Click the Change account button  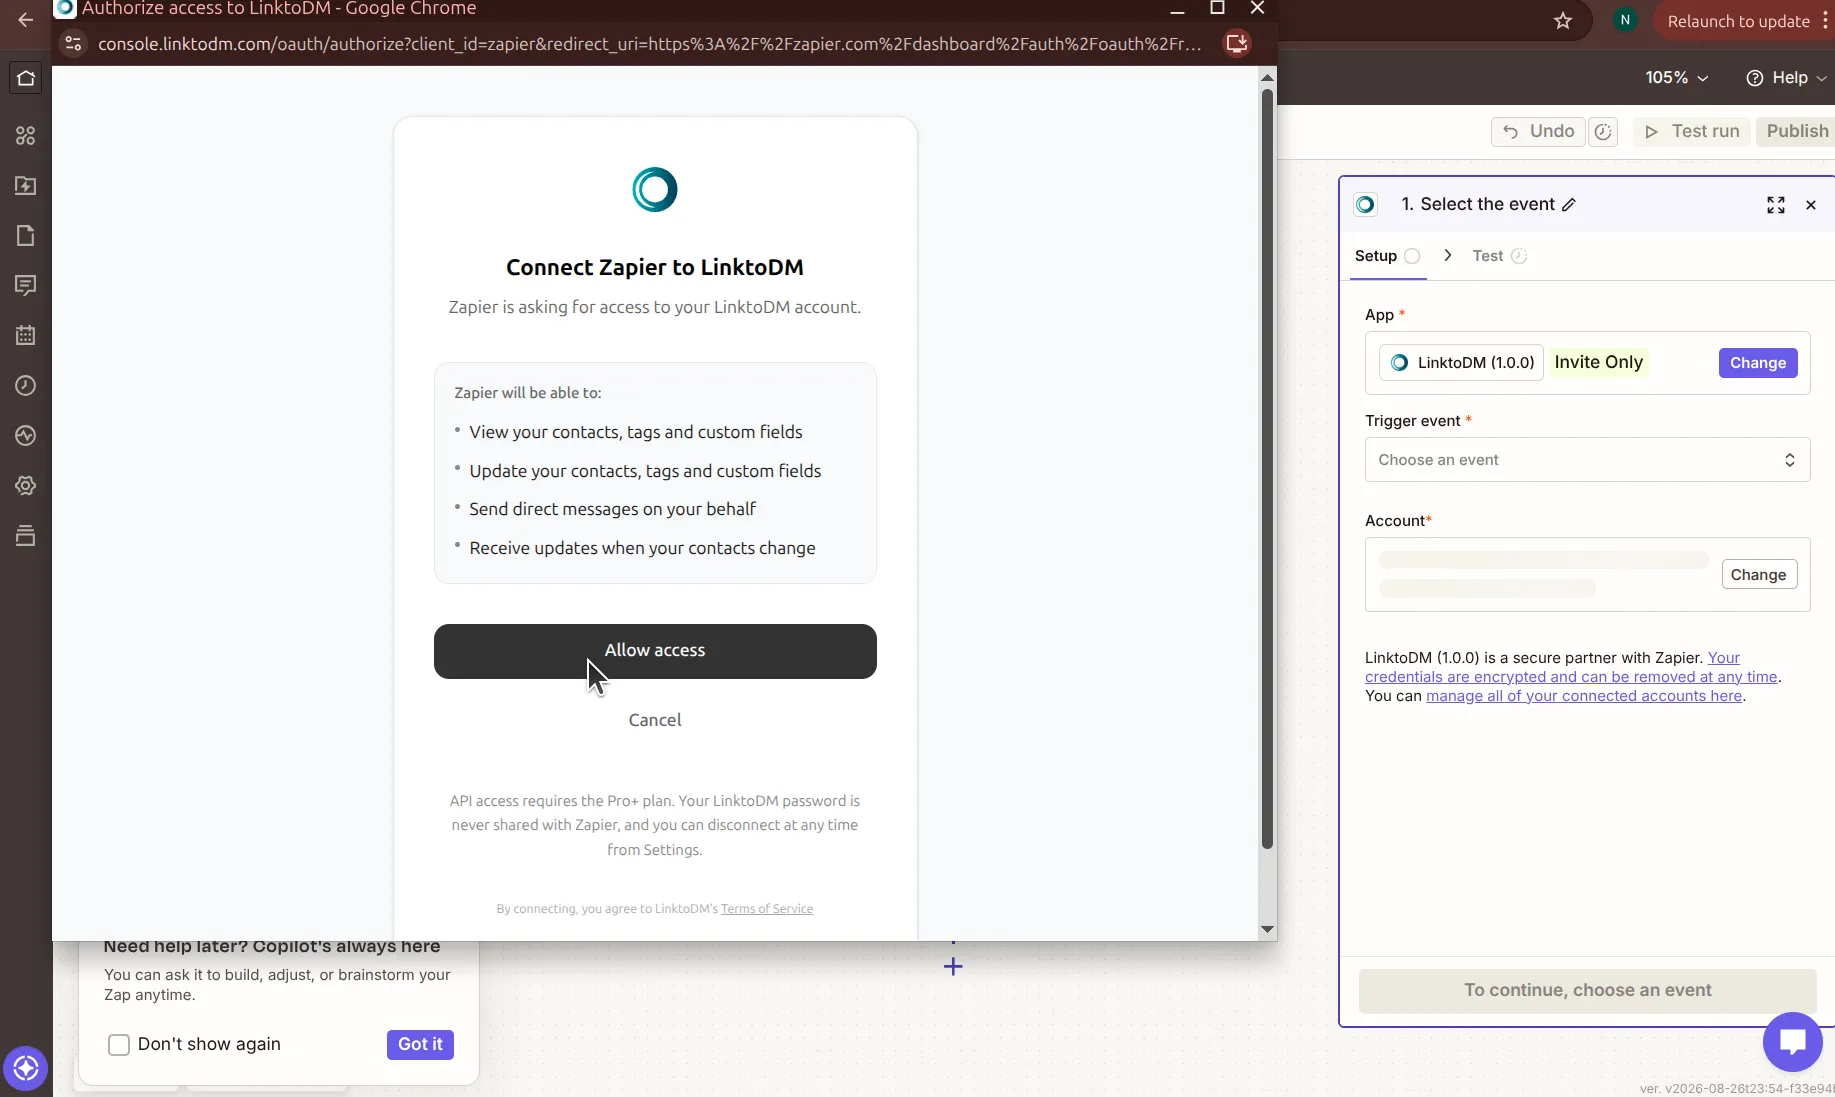click(1758, 575)
